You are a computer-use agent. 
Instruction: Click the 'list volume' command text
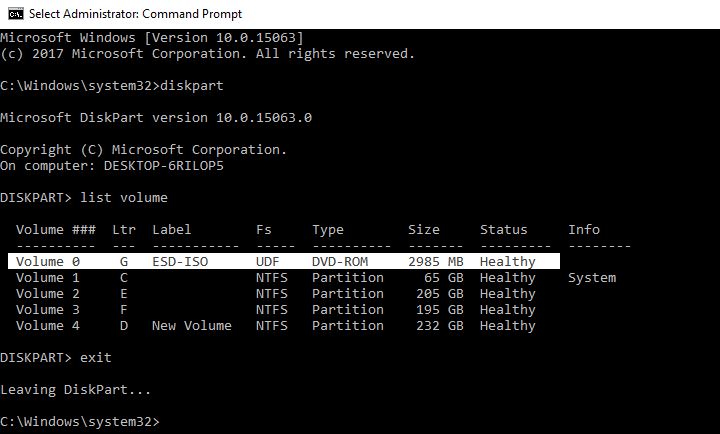[x=124, y=197]
